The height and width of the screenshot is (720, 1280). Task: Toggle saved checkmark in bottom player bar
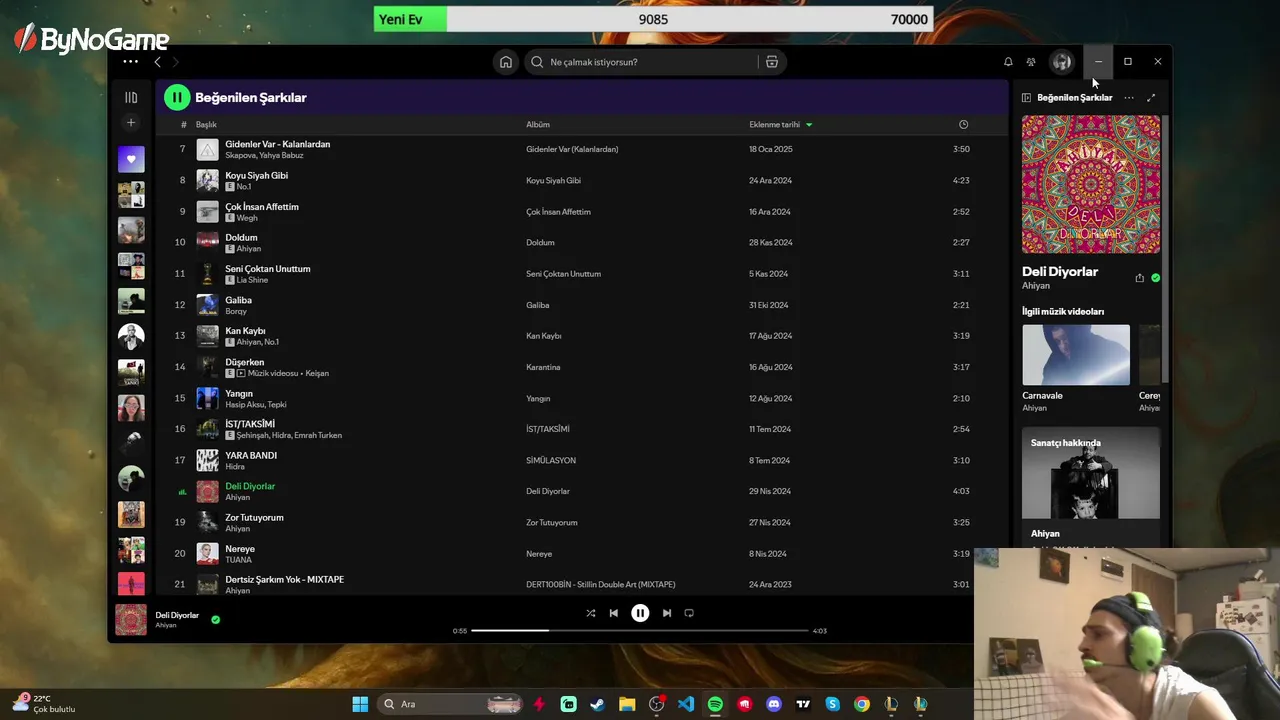pyautogui.click(x=215, y=620)
